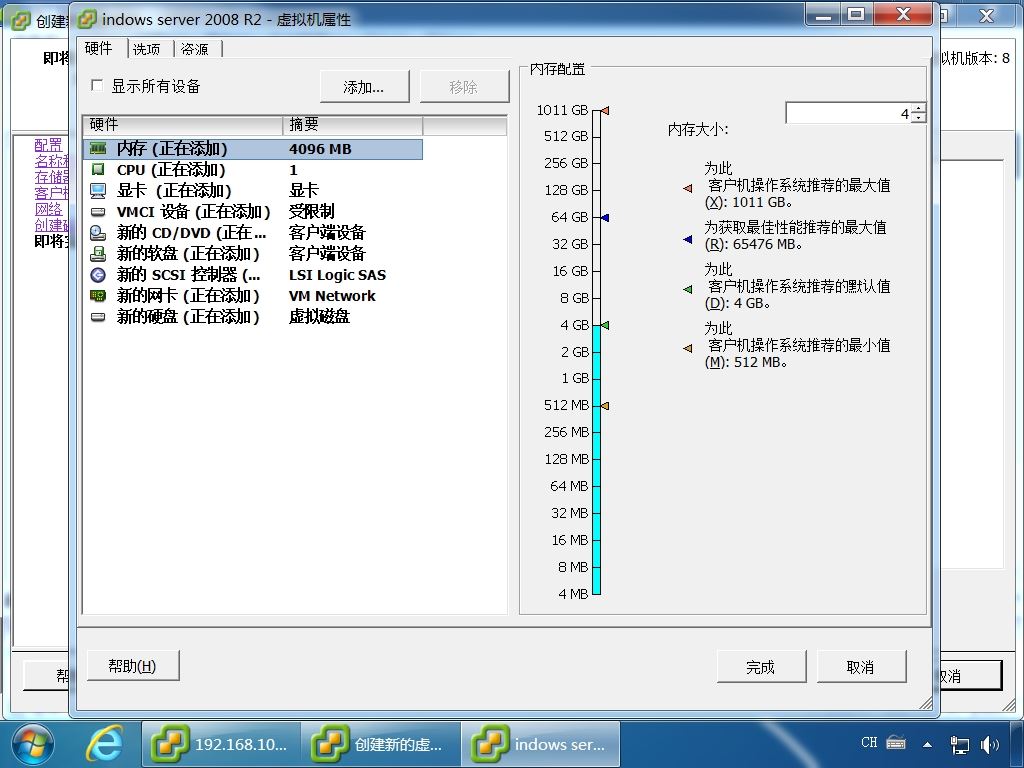Click the new hard disk (硬盘) icon
The height and width of the screenshot is (768, 1024).
98,317
